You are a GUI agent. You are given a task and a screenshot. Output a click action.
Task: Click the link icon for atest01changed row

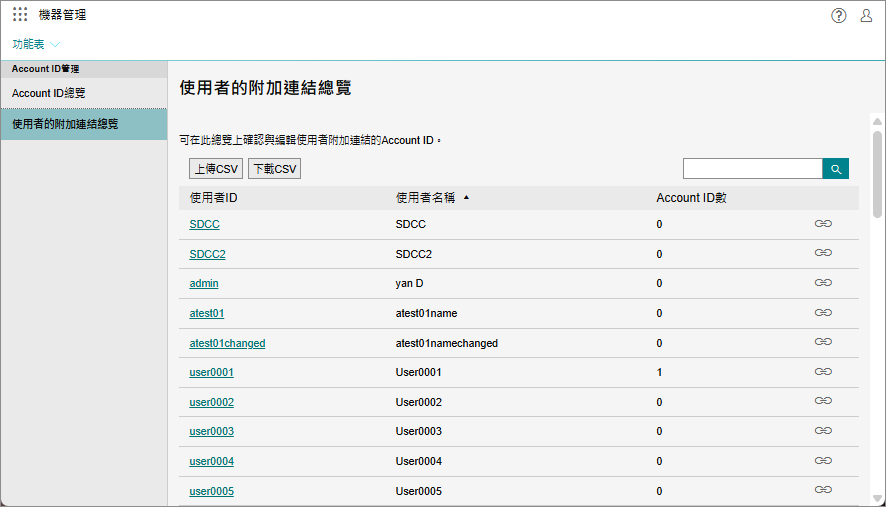click(823, 342)
